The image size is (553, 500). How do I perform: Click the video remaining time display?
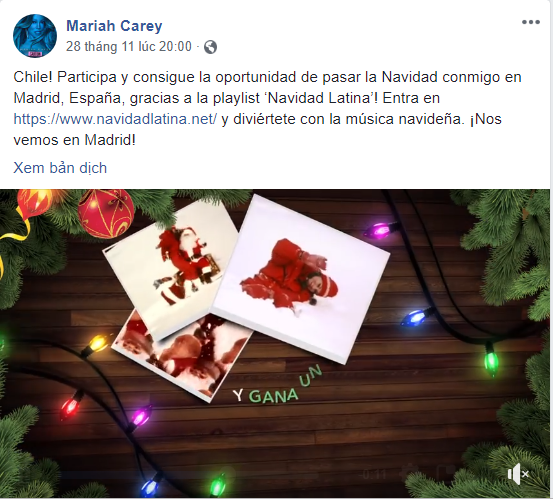tap(375, 474)
